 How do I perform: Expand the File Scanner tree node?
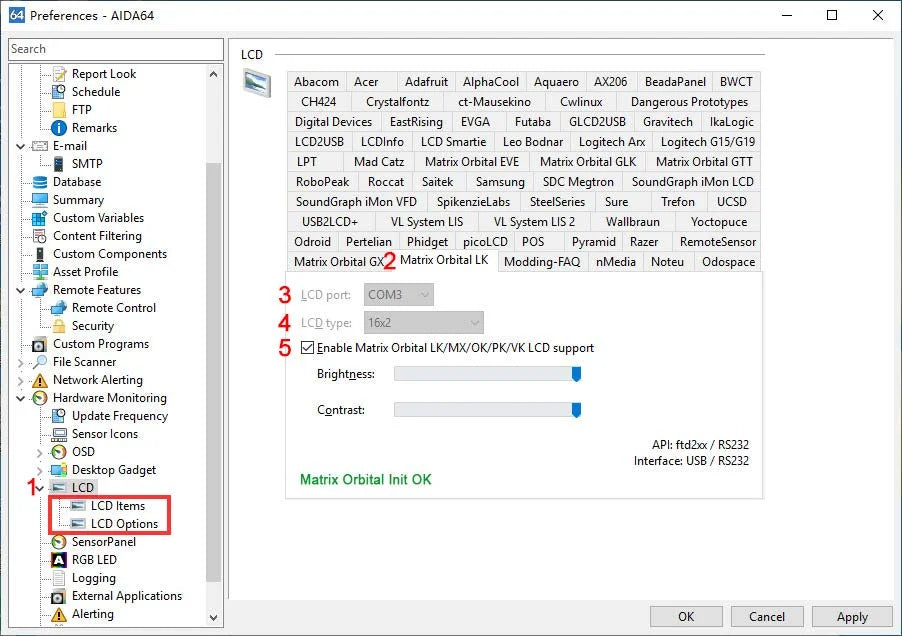21,362
